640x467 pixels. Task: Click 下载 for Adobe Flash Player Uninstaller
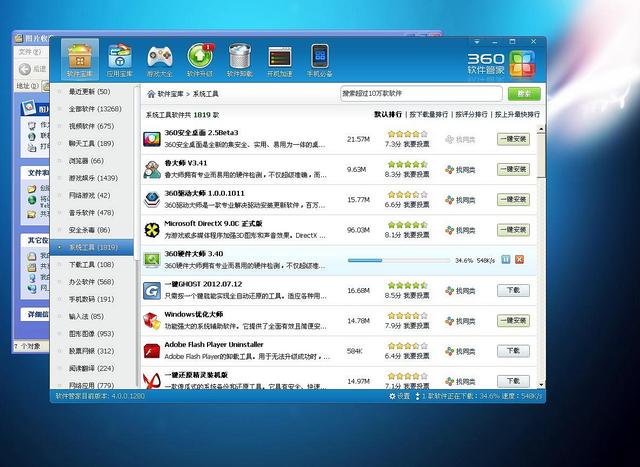tap(513, 351)
